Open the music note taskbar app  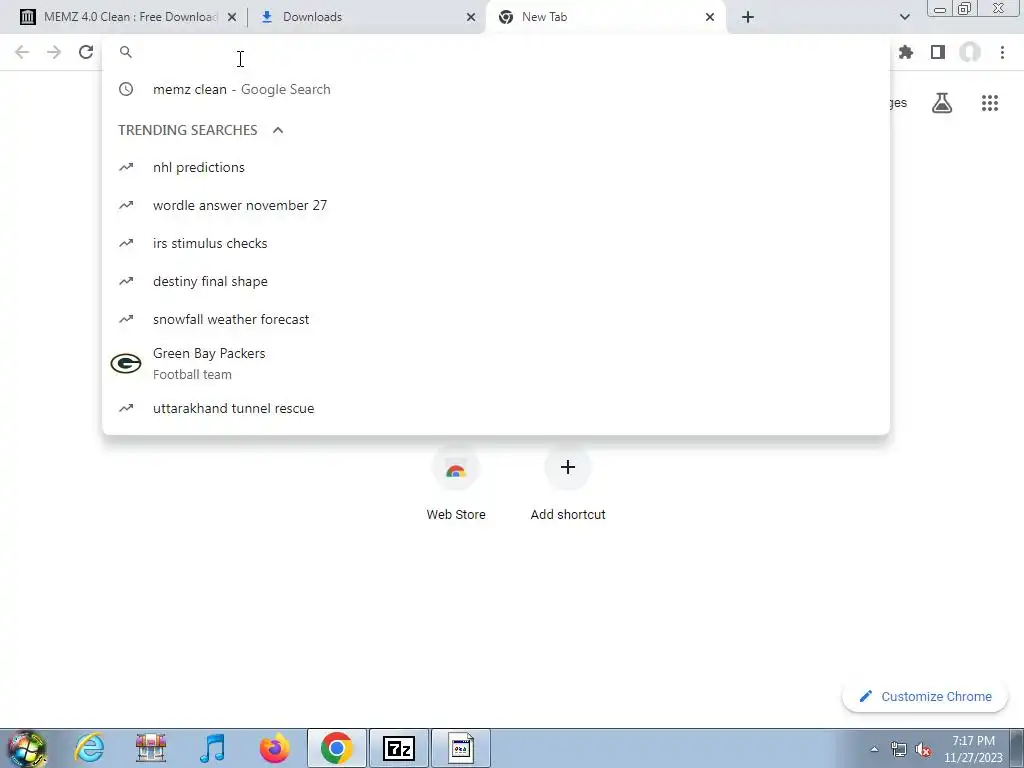(212, 748)
